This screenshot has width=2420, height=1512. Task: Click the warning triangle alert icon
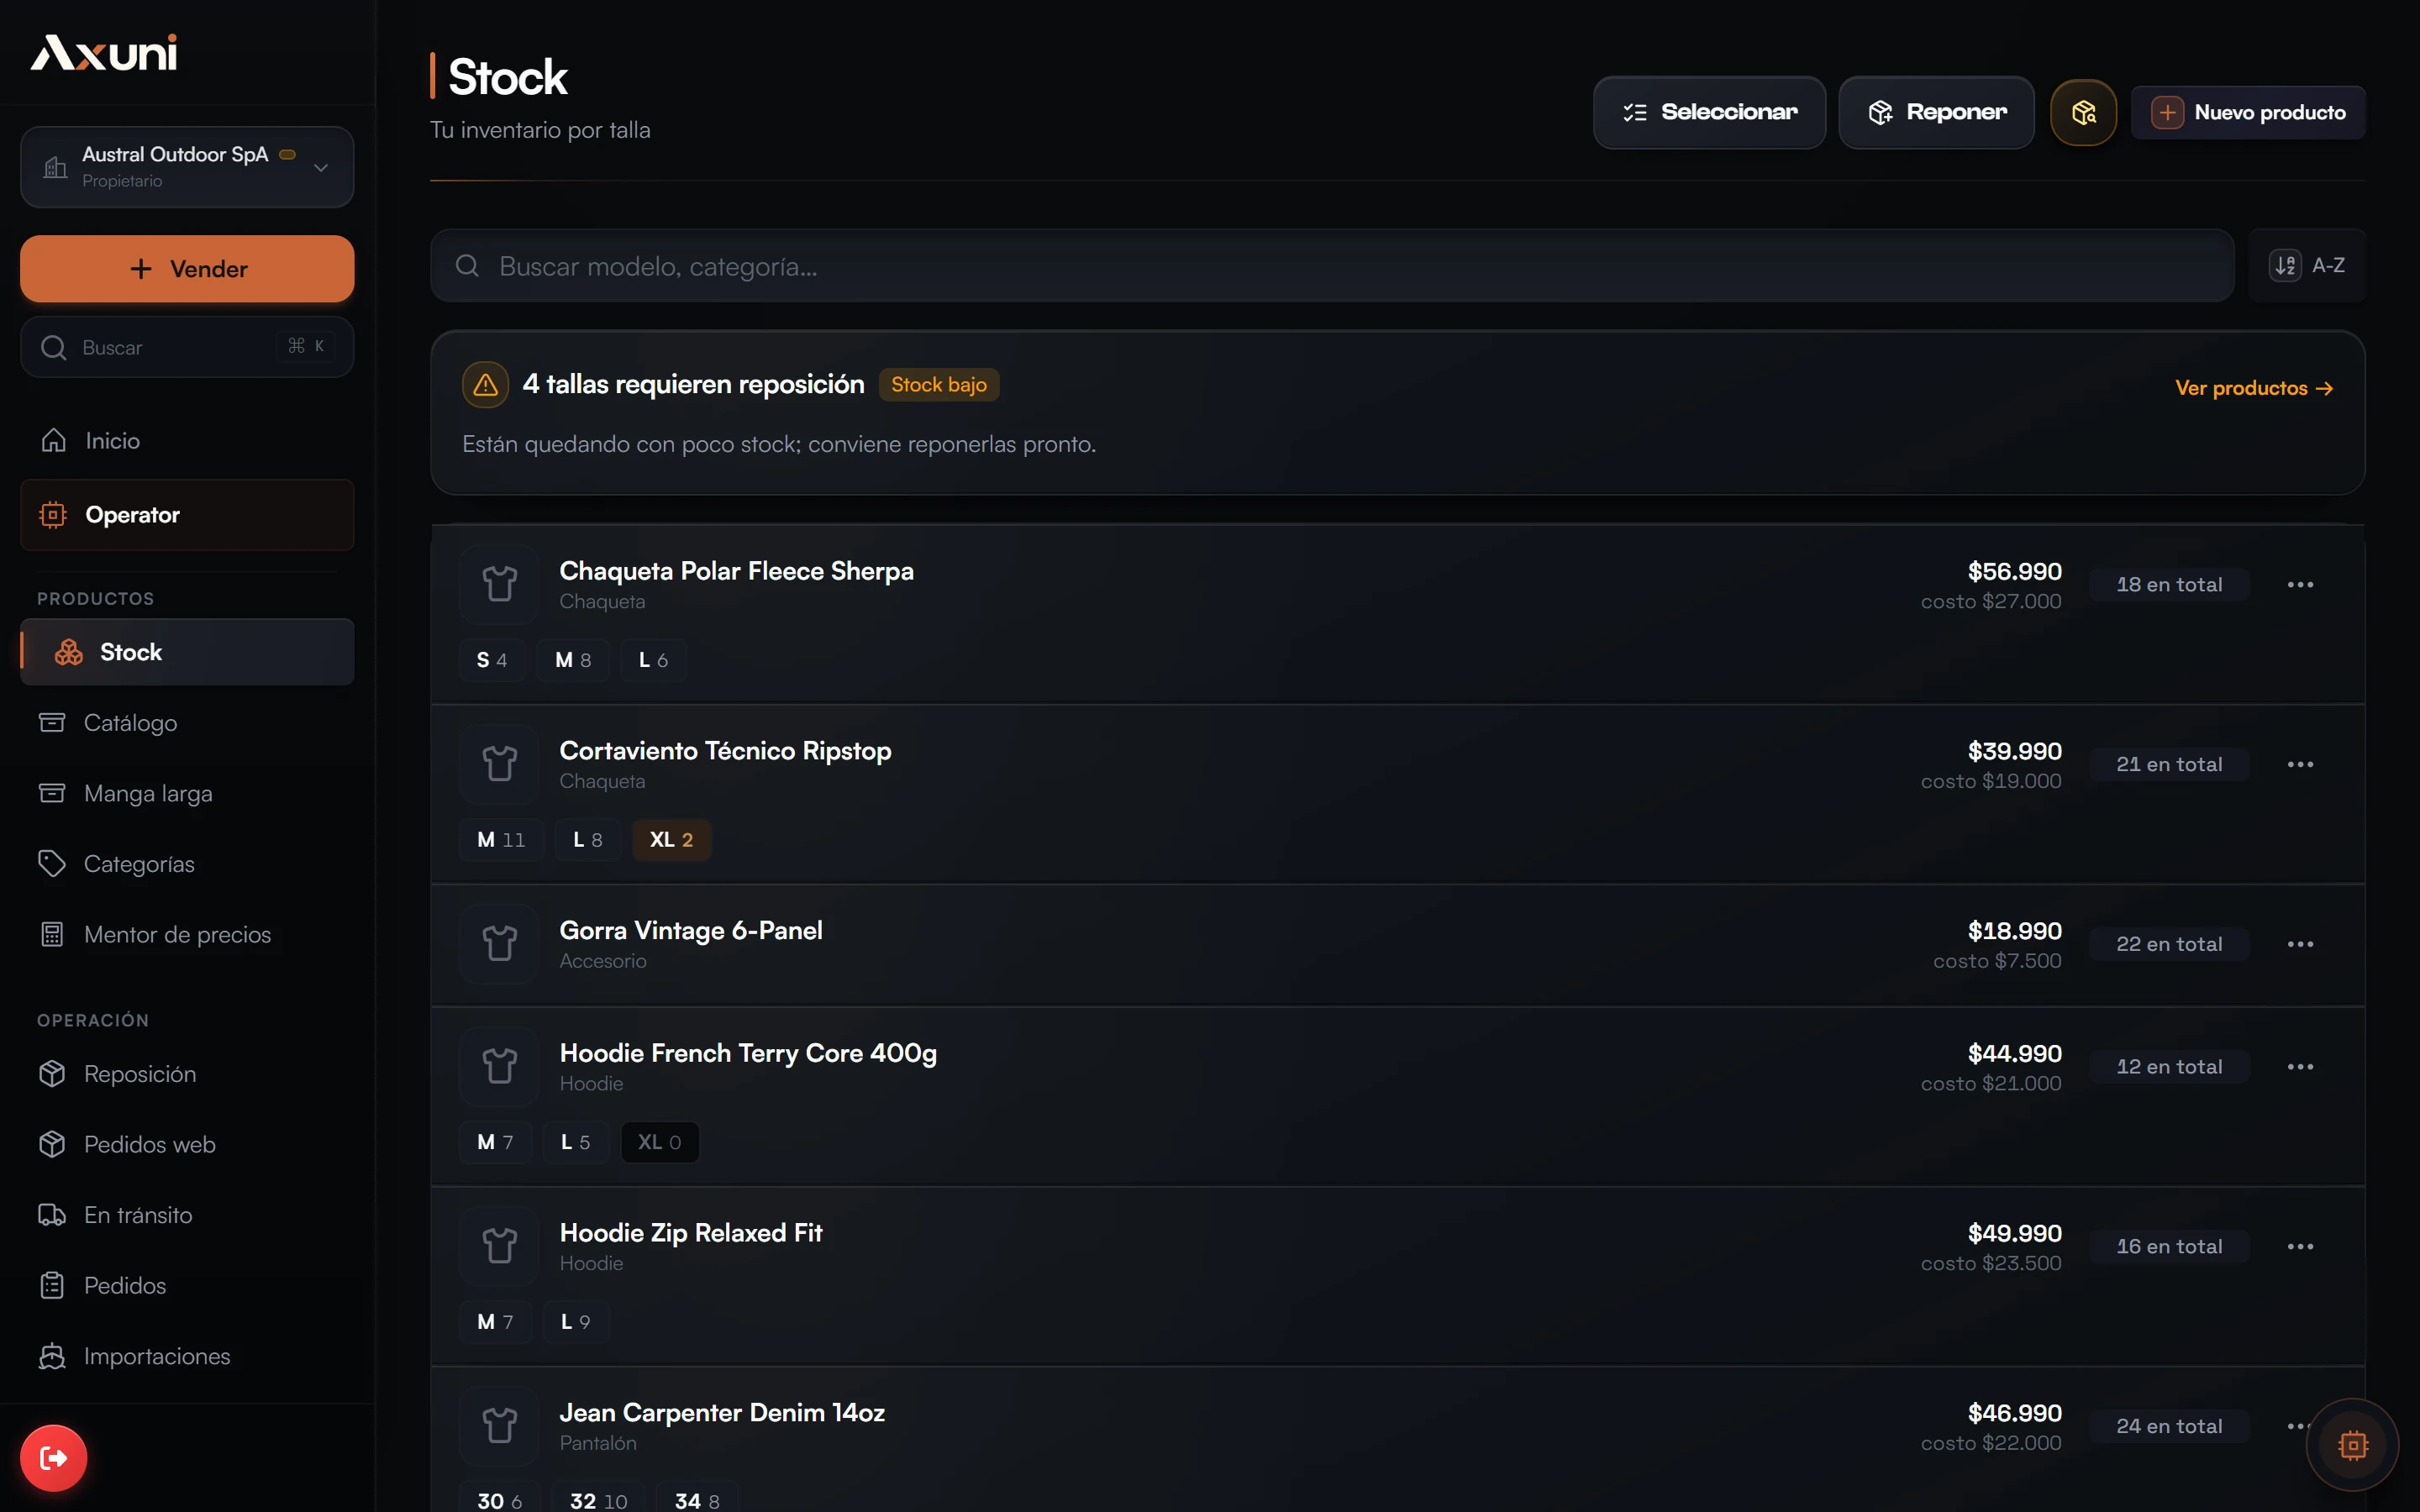tap(485, 385)
